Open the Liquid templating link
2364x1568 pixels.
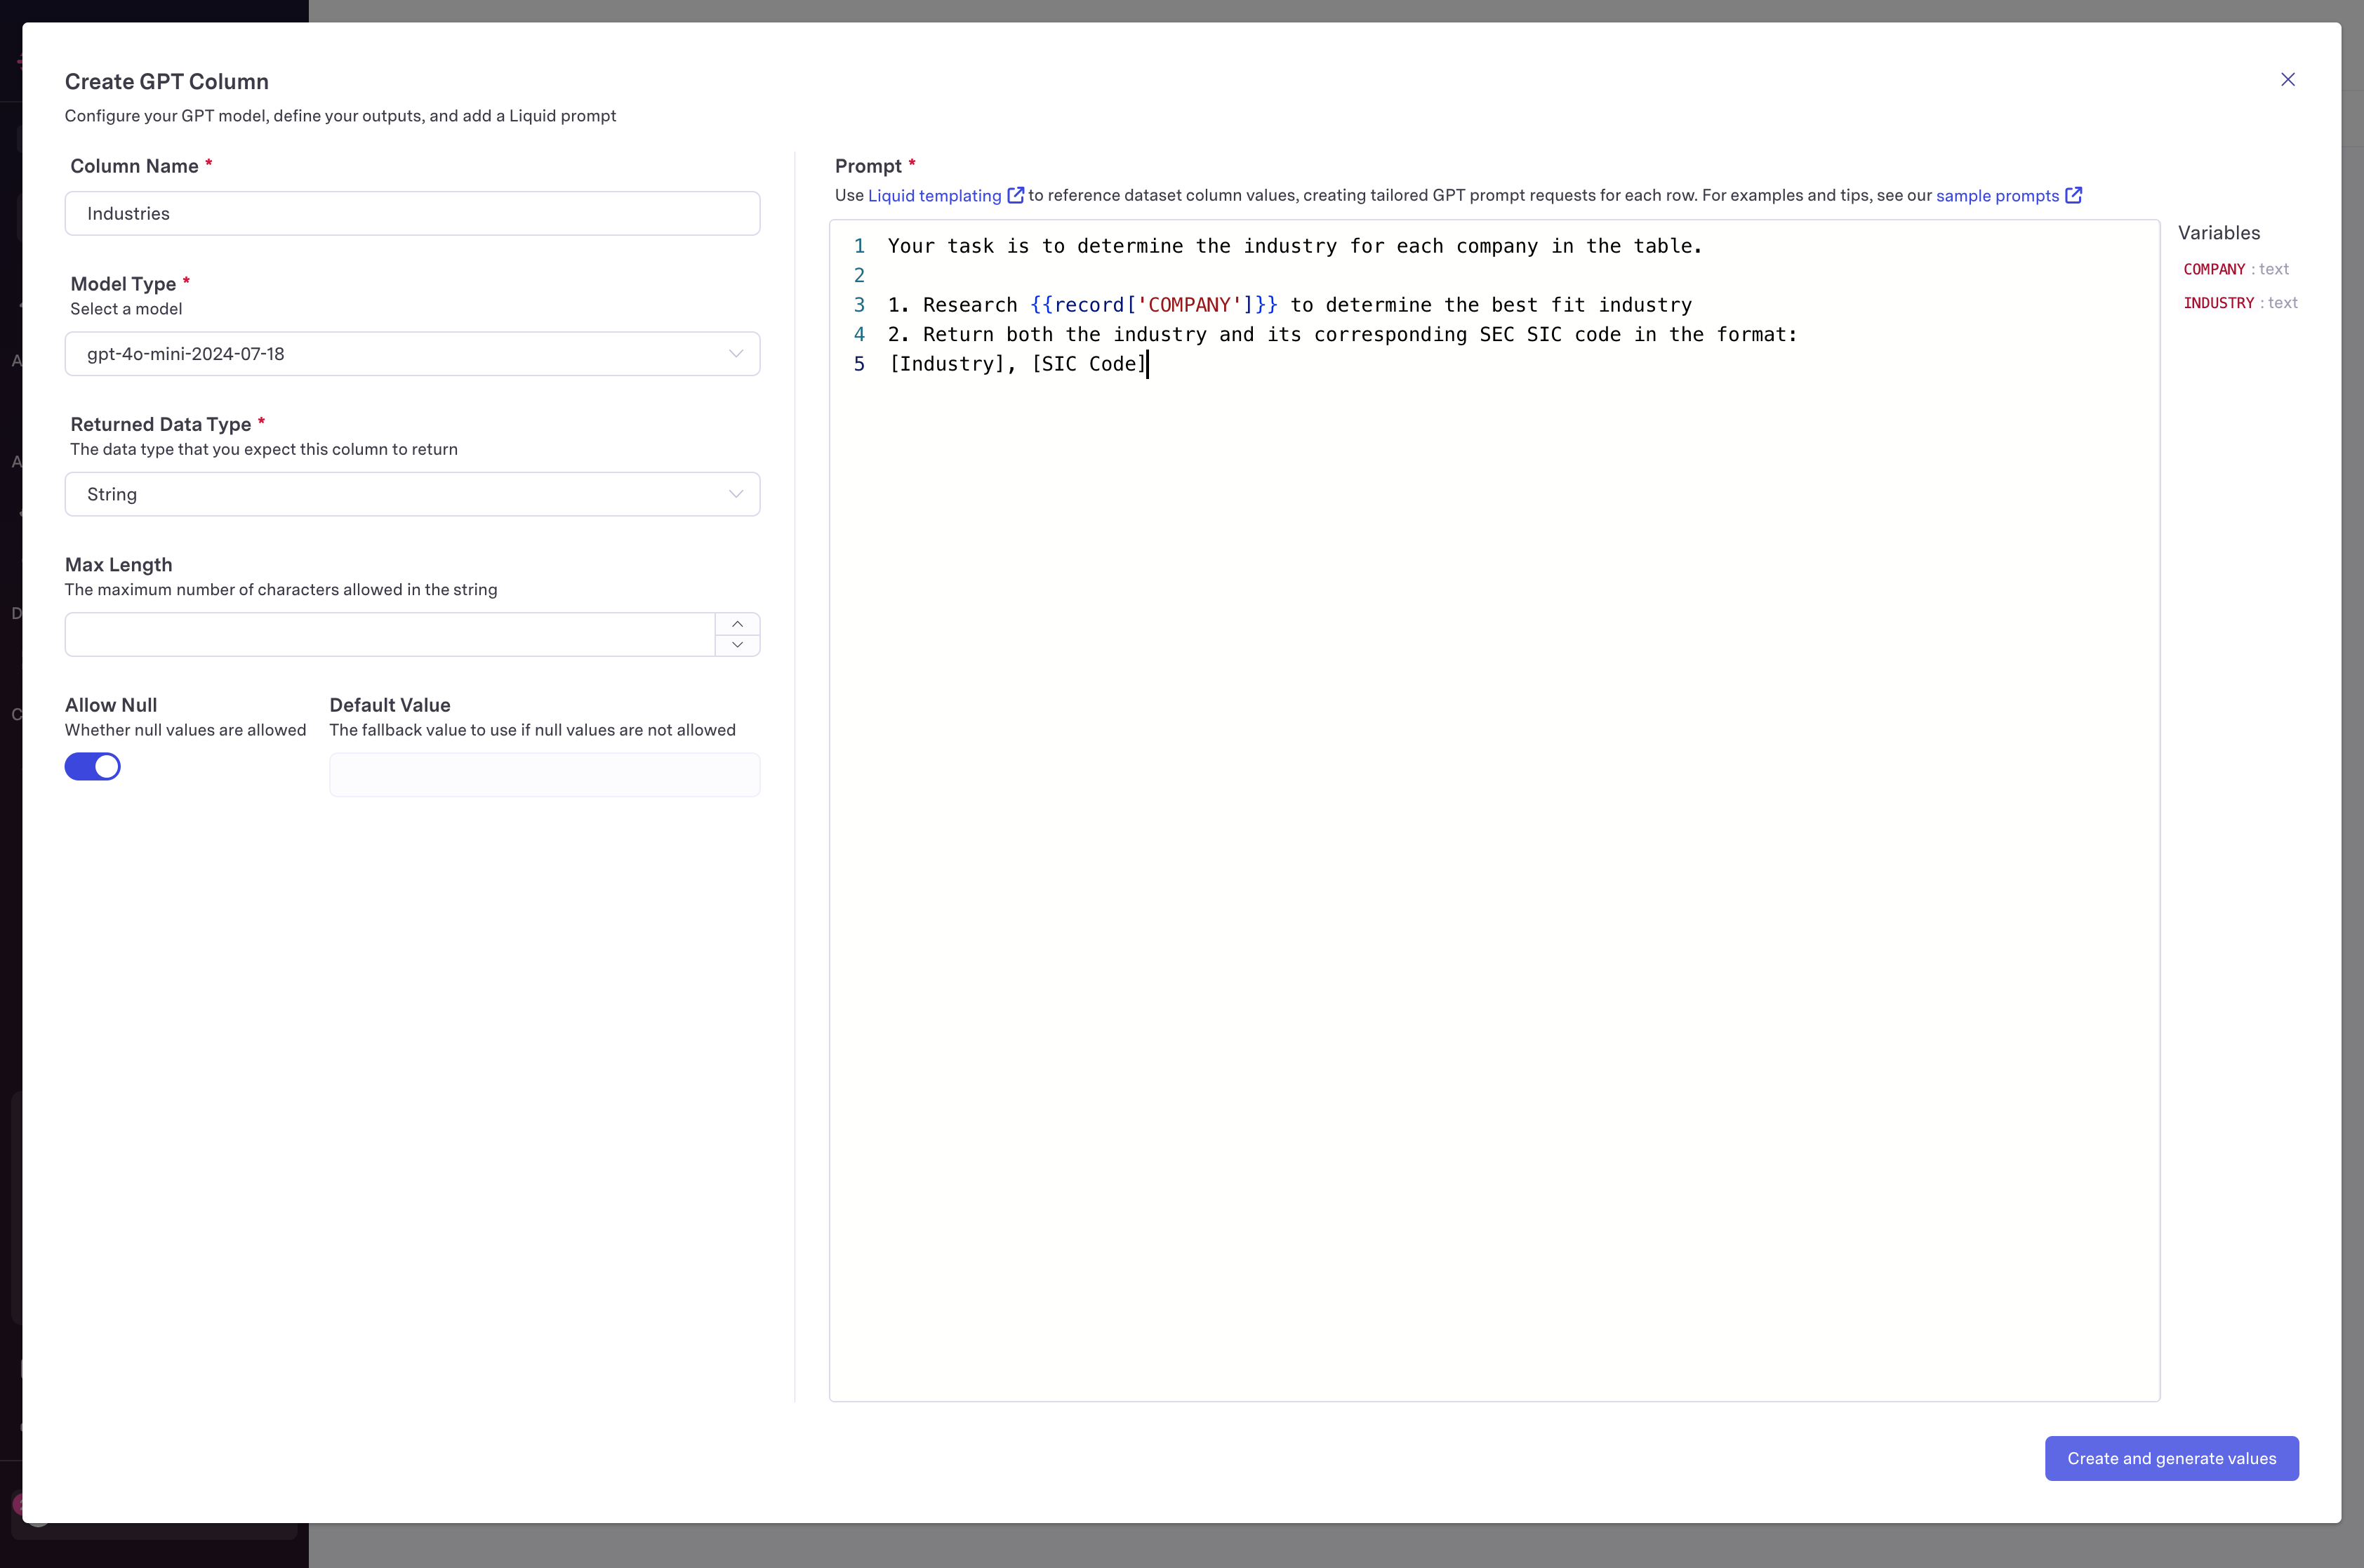point(934,195)
